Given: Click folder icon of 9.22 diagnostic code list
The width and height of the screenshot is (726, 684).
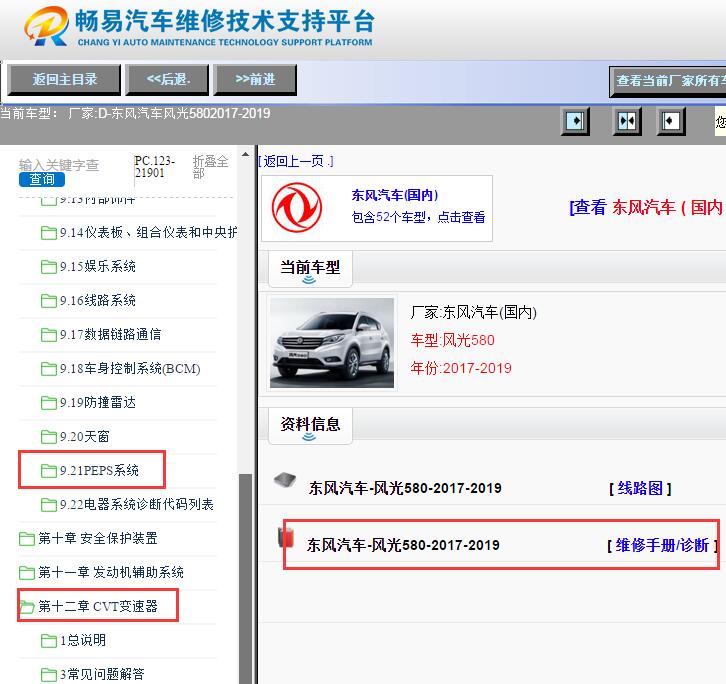Looking at the screenshot, I should click(x=49, y=504).
